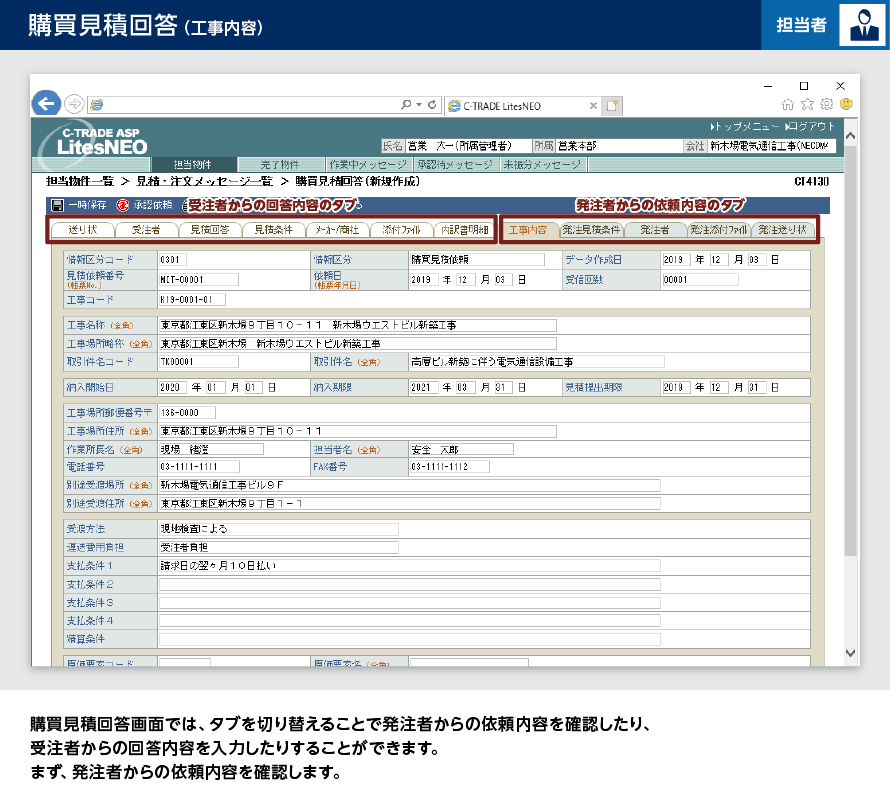Open the 内訳書明細 tab
This screenshot has height=810, width=890.
pyautogui.click(x=464, y=230)
